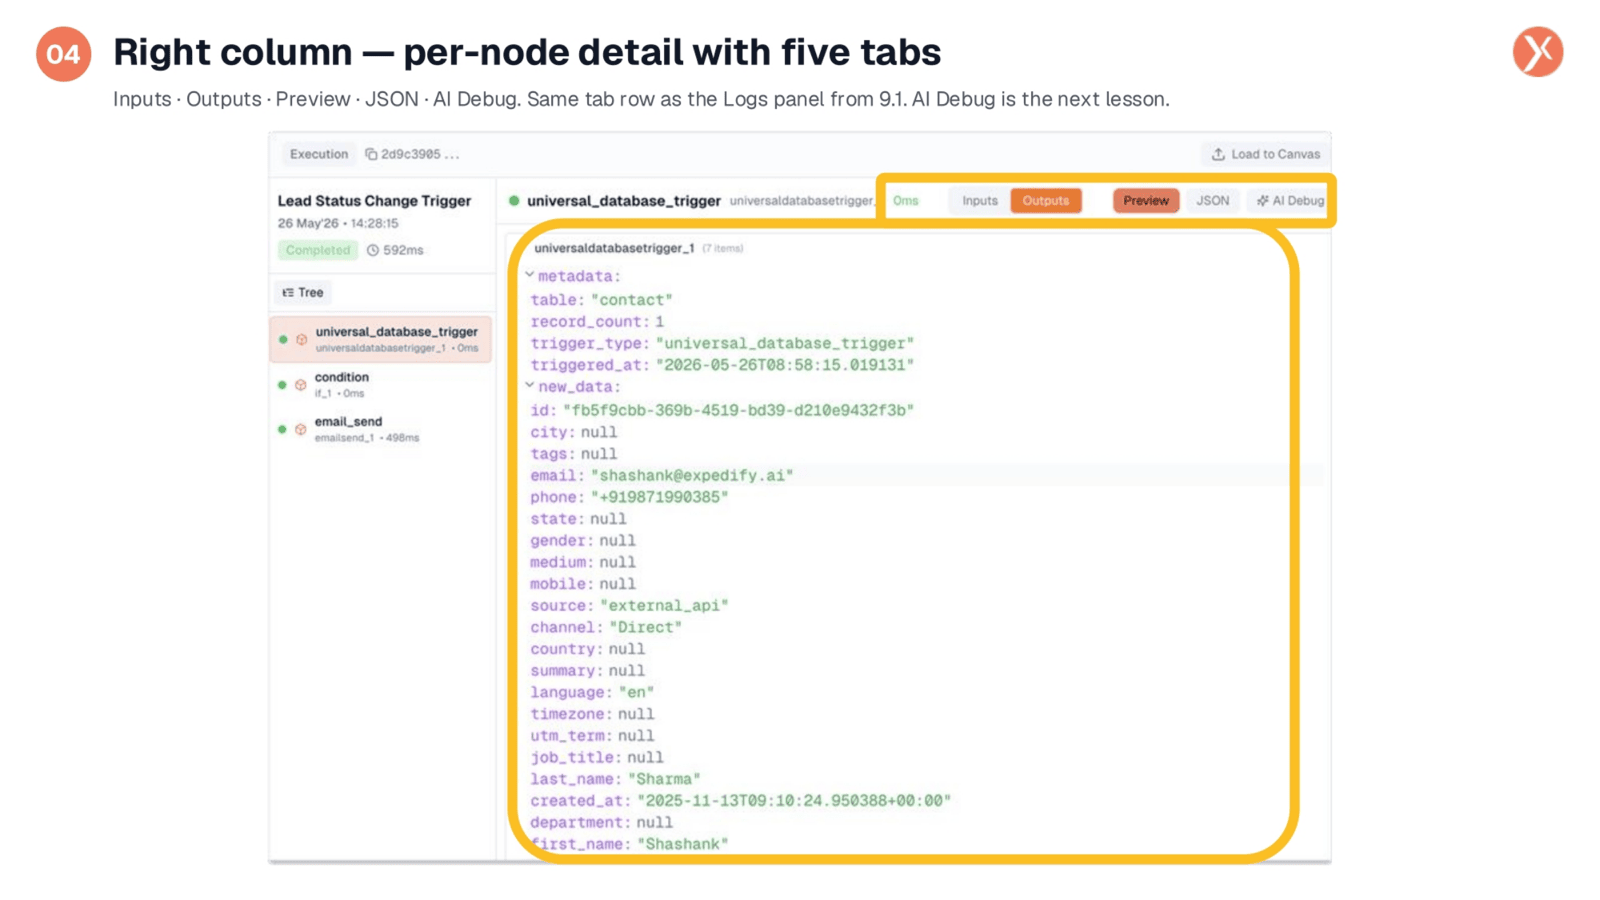
Task: Click the clock icon beside 592ms
Action: (x=373, y=250)
